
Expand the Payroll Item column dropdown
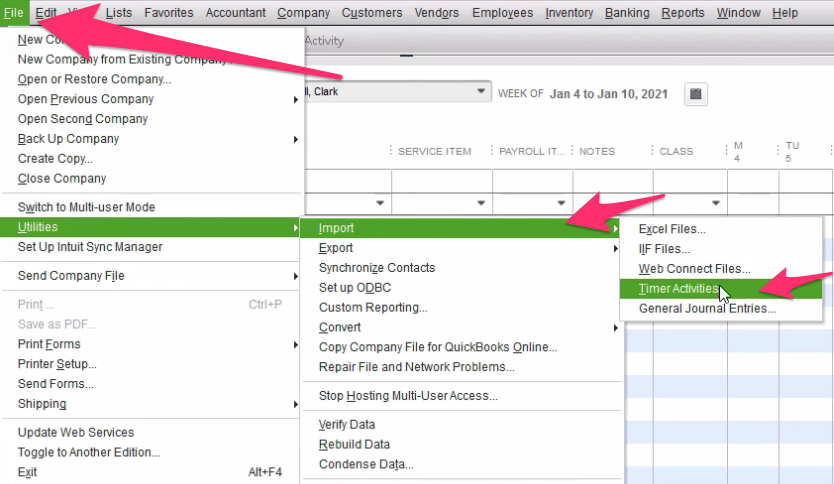click(561, 203)
